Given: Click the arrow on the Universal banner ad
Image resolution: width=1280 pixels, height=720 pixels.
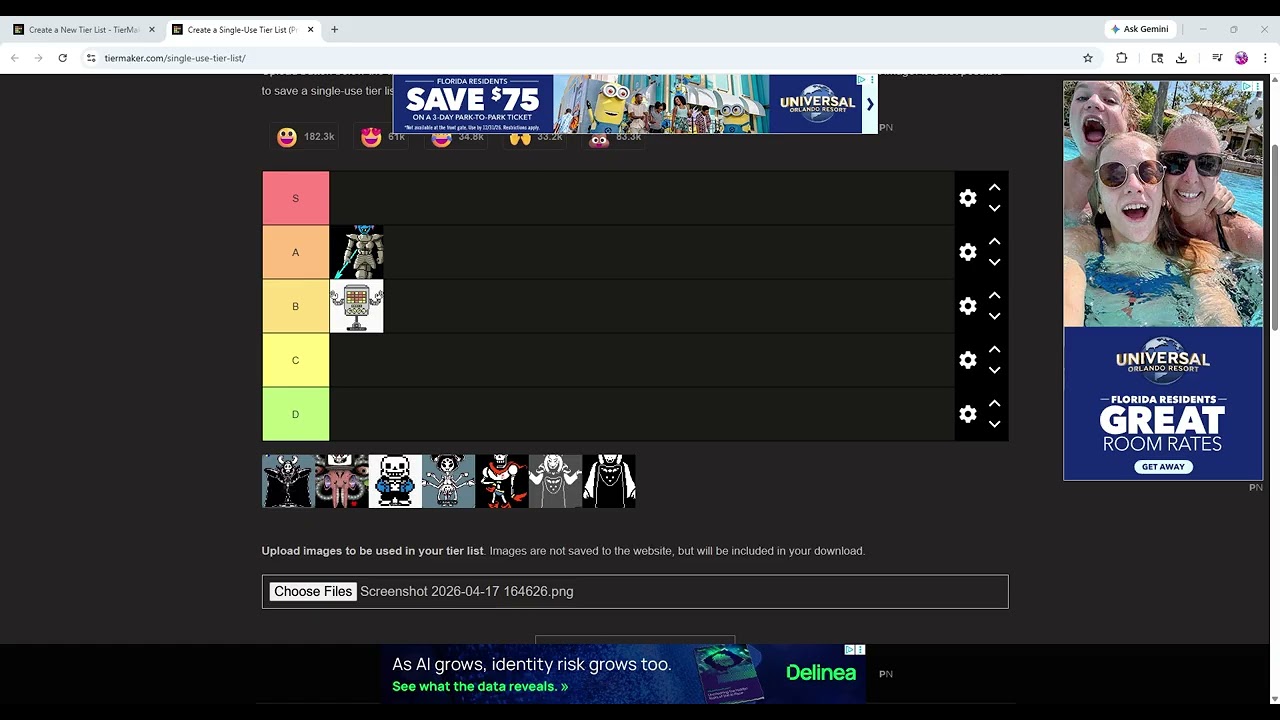Looking at the screenshot, I should [870, 103].
